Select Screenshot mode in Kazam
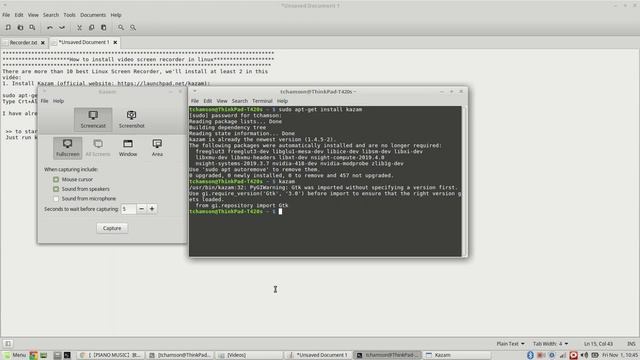 point(131,119)
